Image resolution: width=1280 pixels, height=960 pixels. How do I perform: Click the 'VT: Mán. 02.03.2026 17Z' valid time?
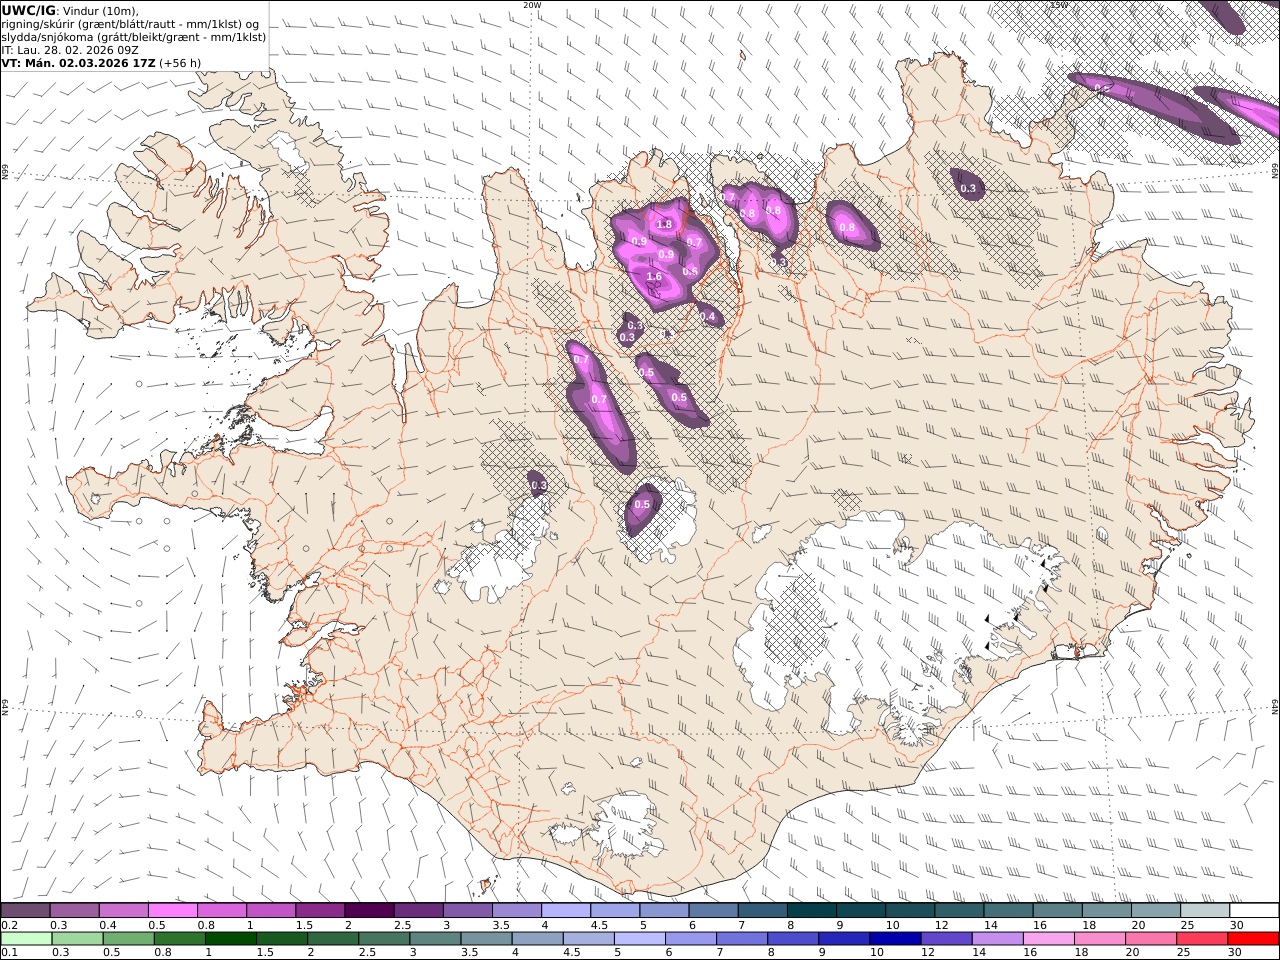pos(78,62)
